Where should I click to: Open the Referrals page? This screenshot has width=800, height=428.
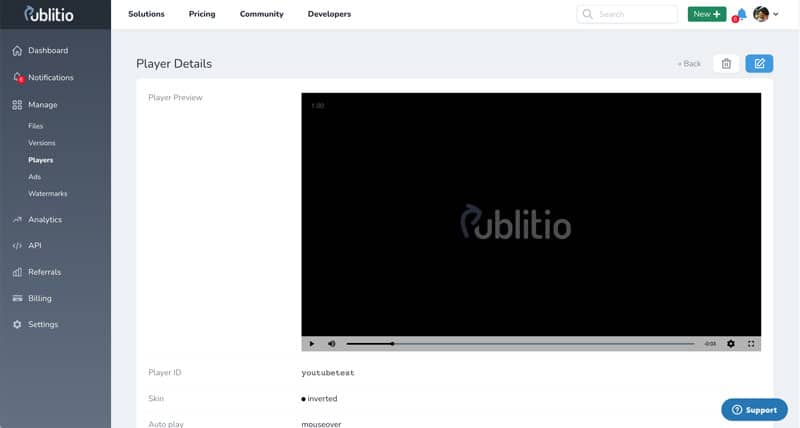pos(44,272)
